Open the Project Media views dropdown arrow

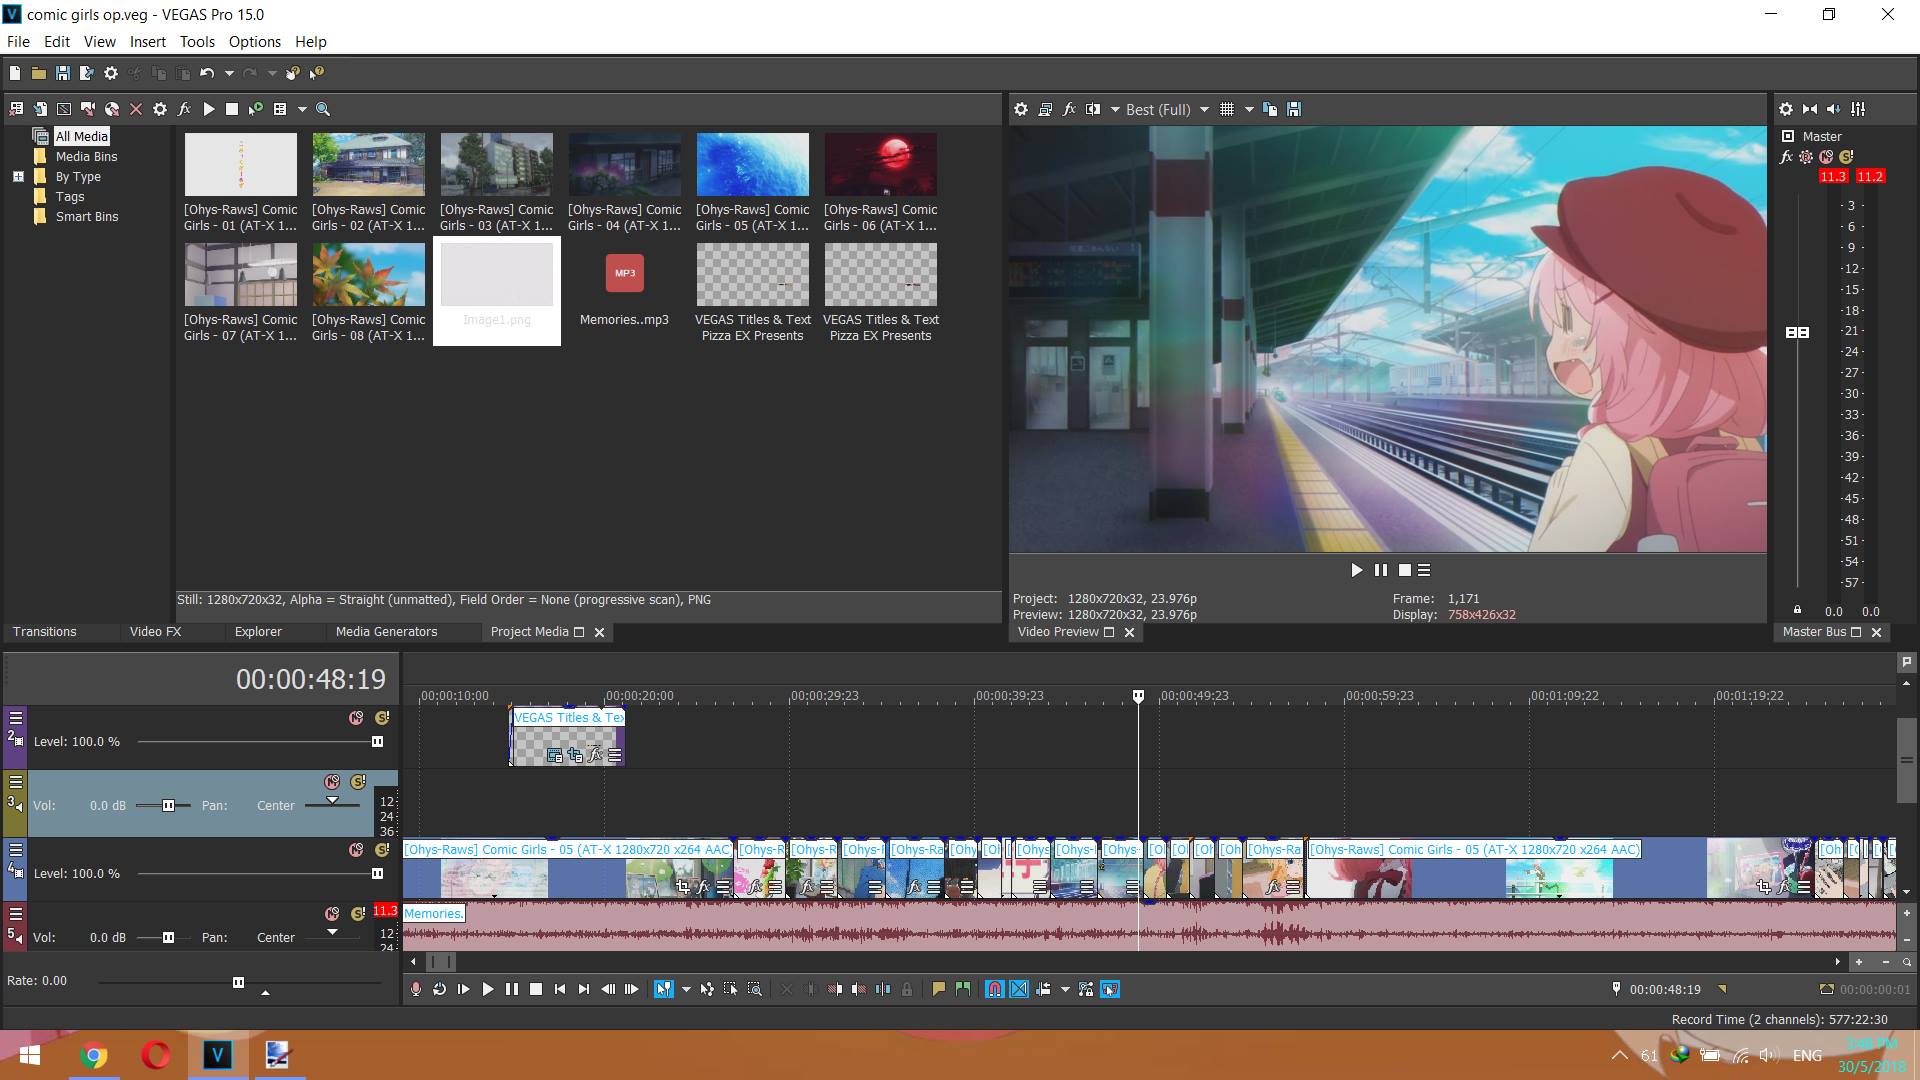[x=302, y=109]
